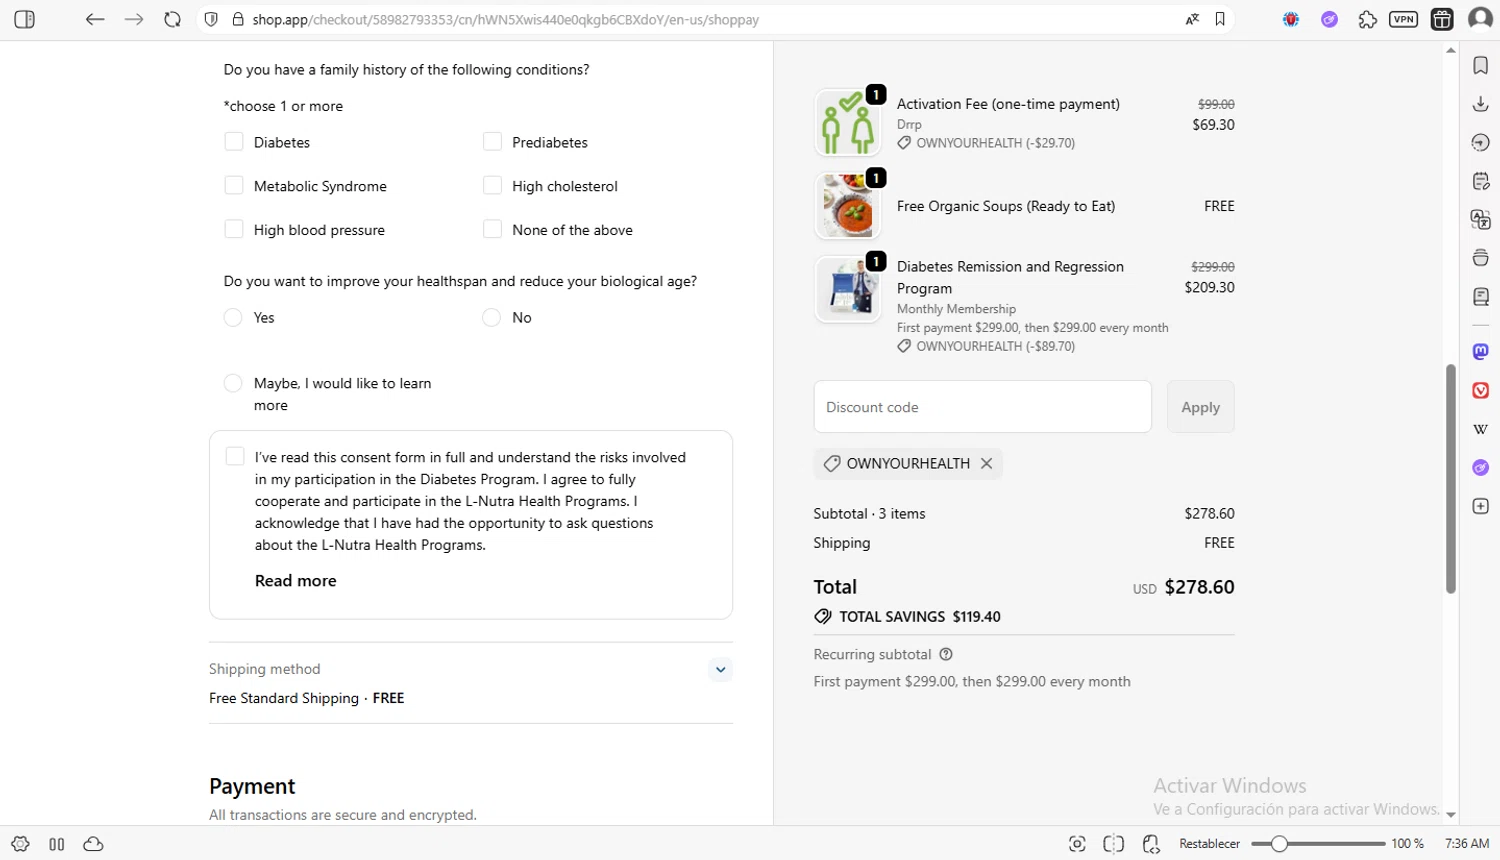Image resolution: width=1500 pixels, height=860 pixels.
Task: Expand the Shipping method section chevron
Action: click(x=720, y=669)
